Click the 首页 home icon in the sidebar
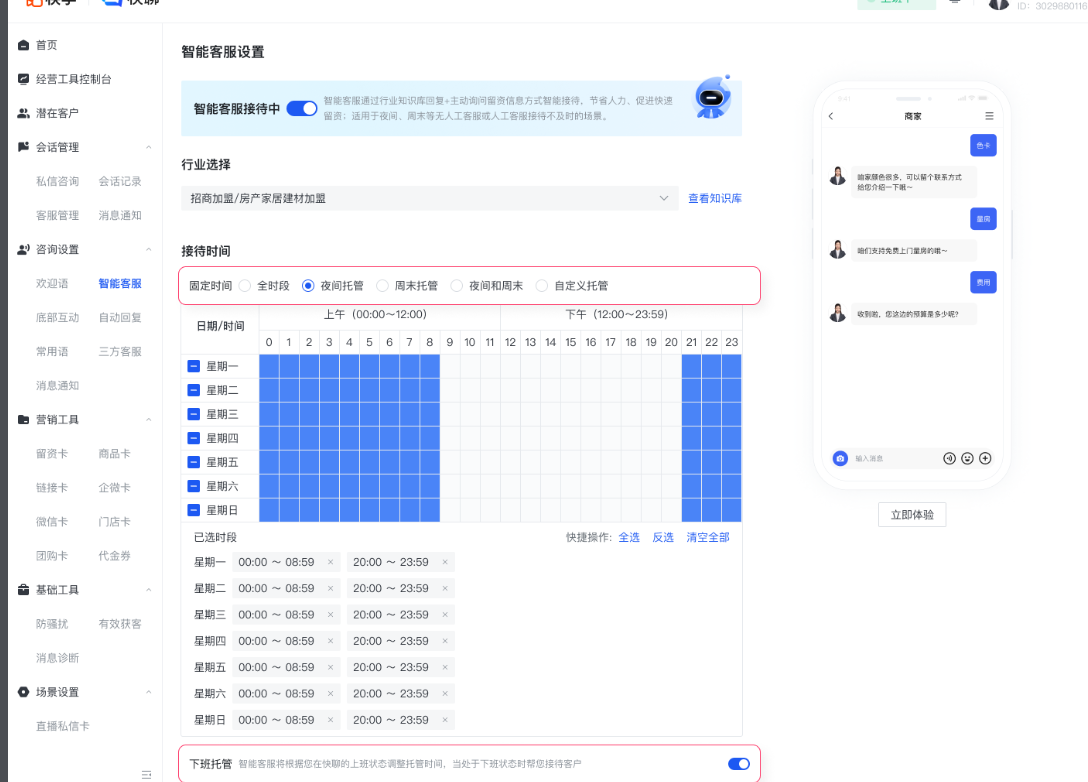 [22, 44]
